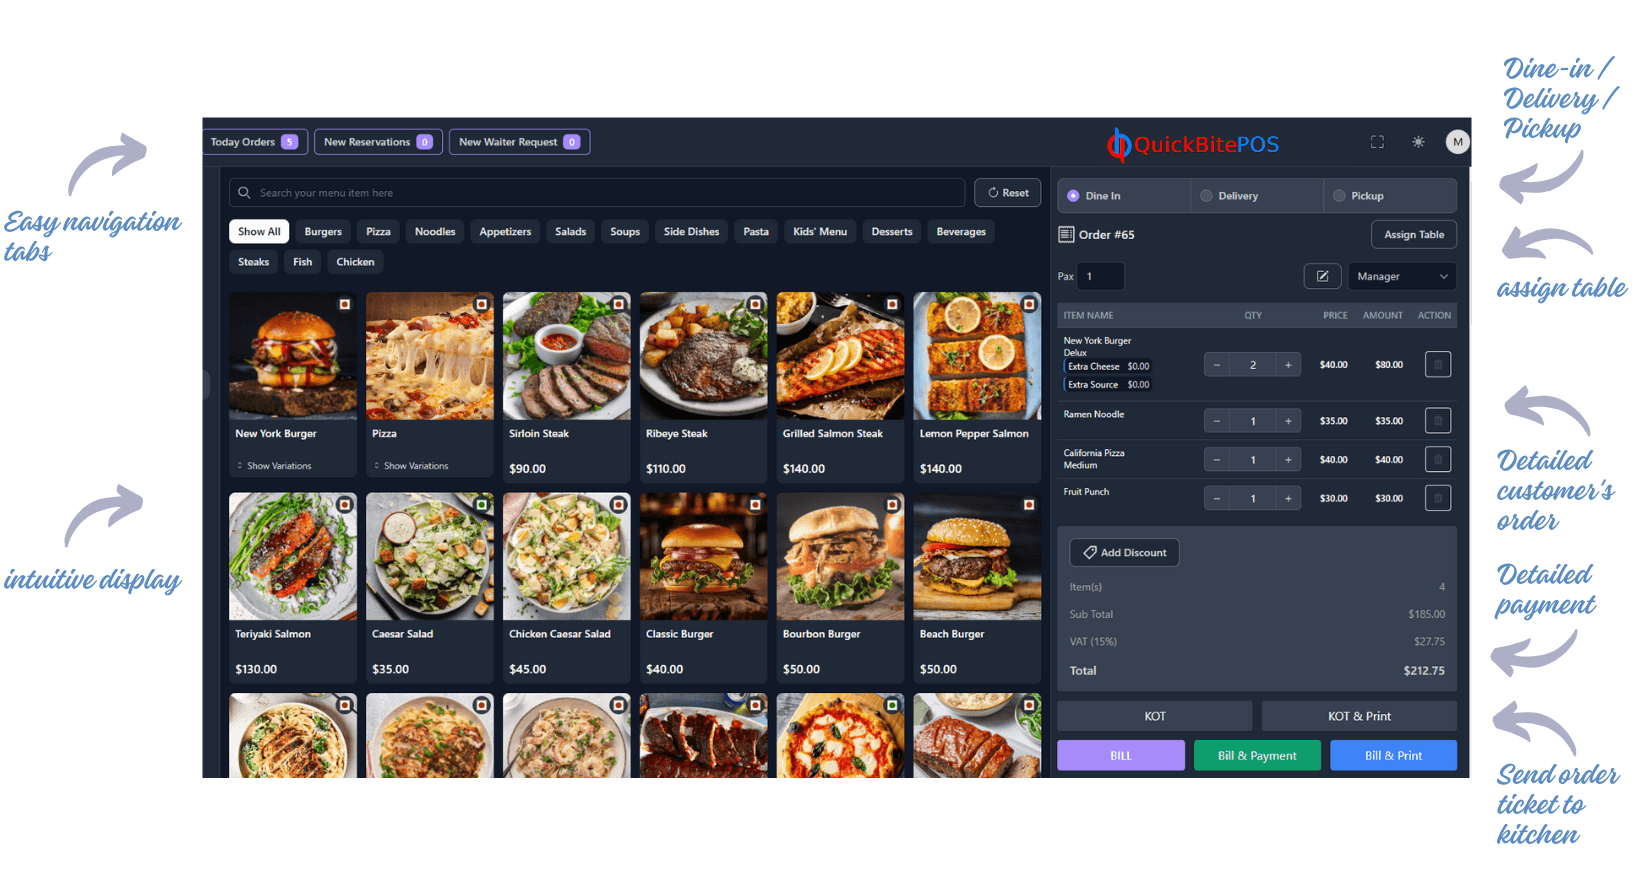The width and height of the screenshot is (1652, 882).
Task: Click the edit note icon beside Pax
Action: click(1322, 276)
